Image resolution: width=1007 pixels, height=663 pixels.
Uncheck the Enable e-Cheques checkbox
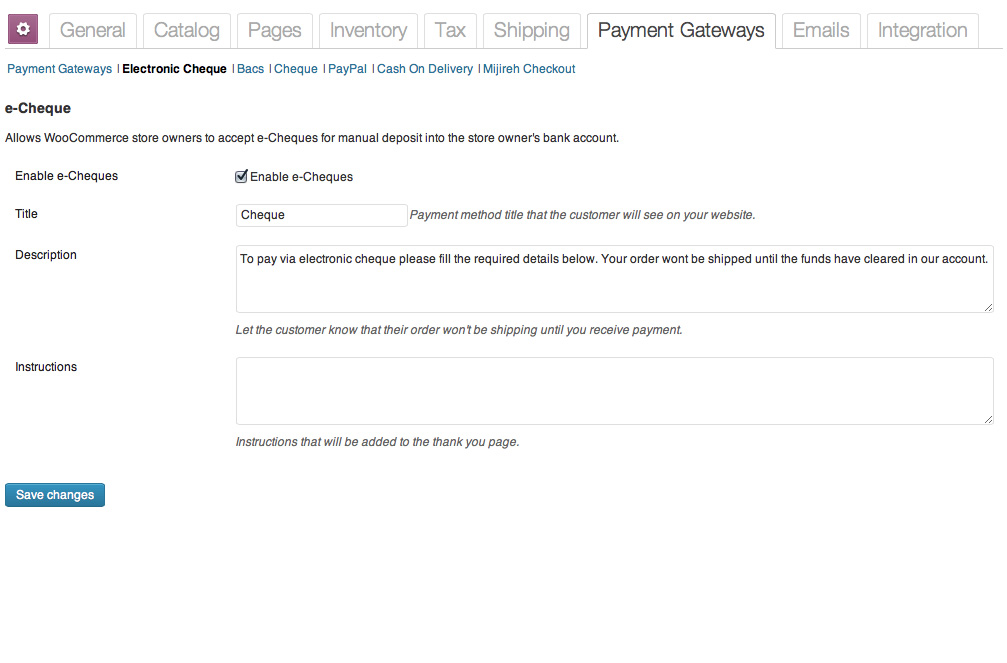click(241, 177)
